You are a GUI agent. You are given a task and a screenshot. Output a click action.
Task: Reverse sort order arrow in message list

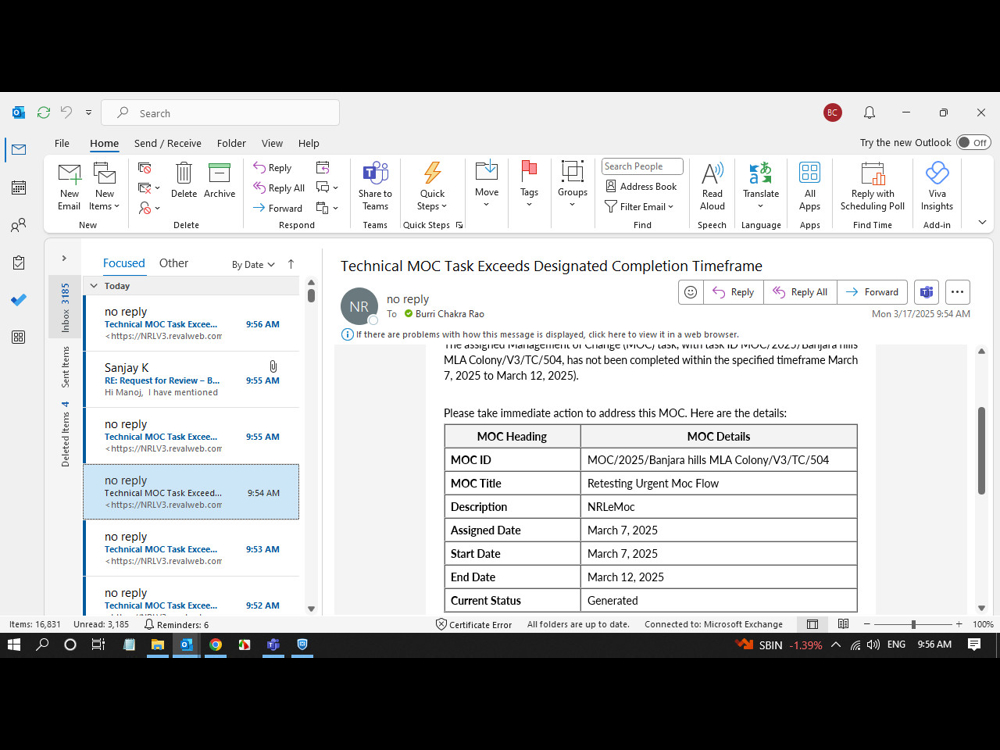tap(291, 264)
